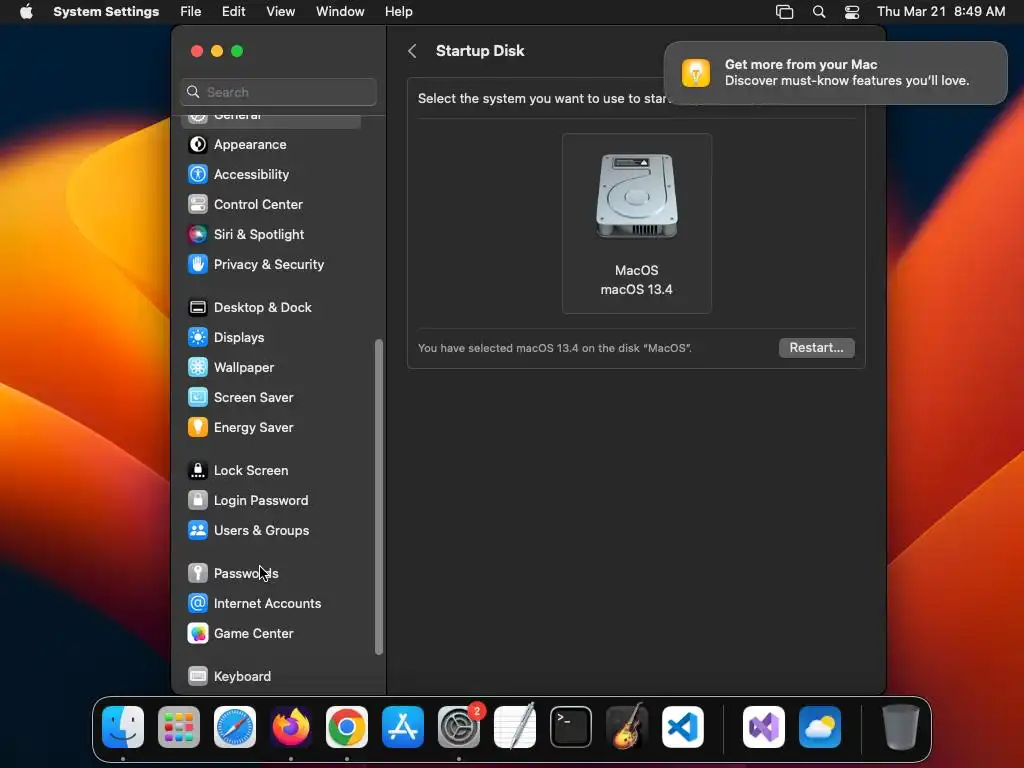Click the sidebar Search field
The image size is (1024, 768).
click(x=278, y=92)
